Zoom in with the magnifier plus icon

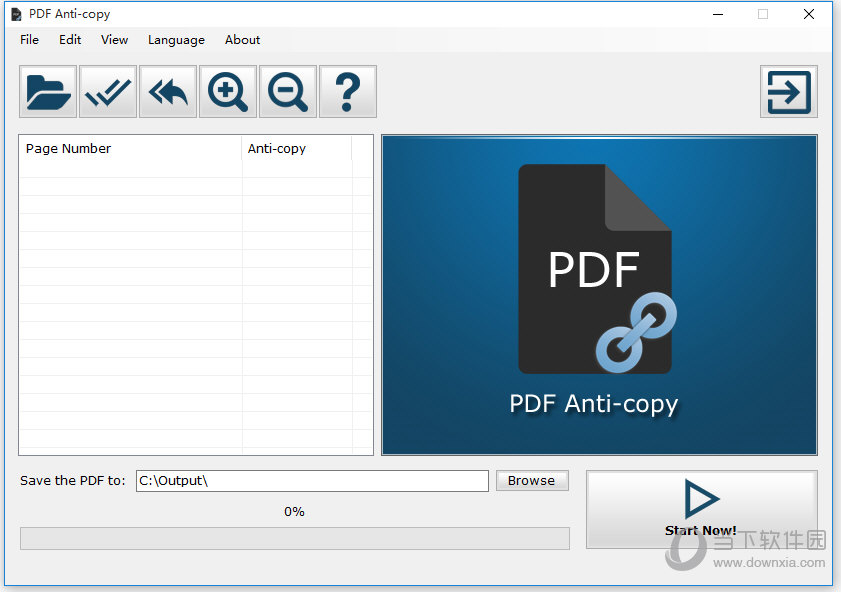click(x=228, y=92)
